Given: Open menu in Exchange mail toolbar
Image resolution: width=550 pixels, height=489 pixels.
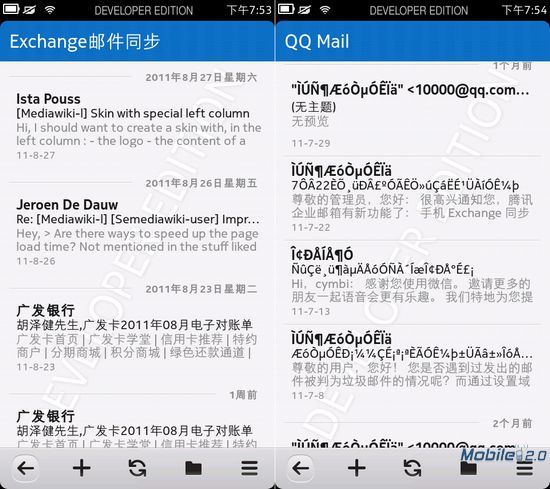Looking at the screenshot, I should [249, 468].
